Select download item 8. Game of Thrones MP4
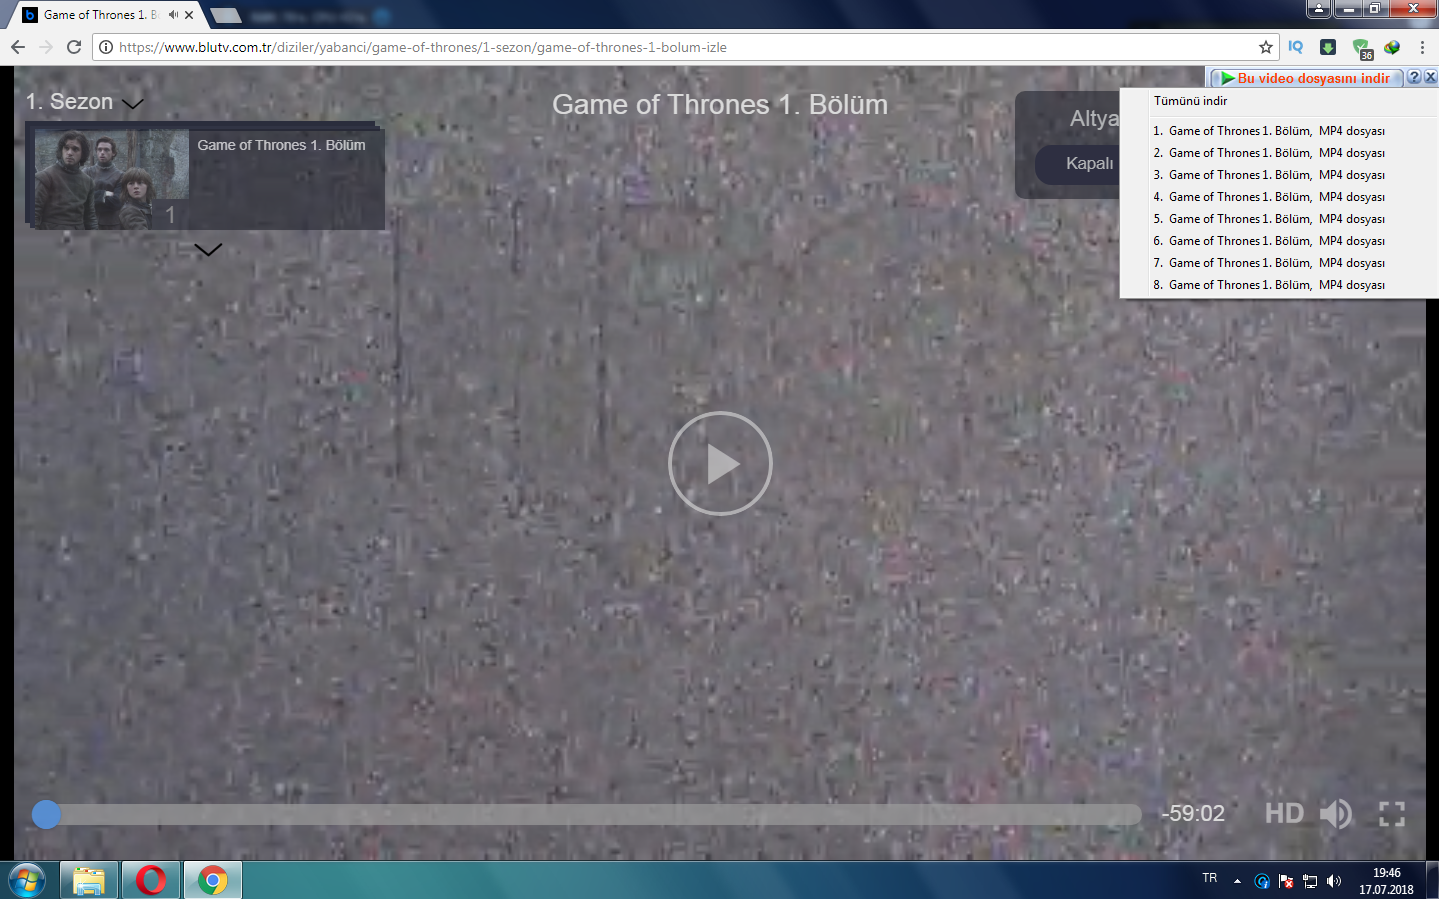 1269,285
